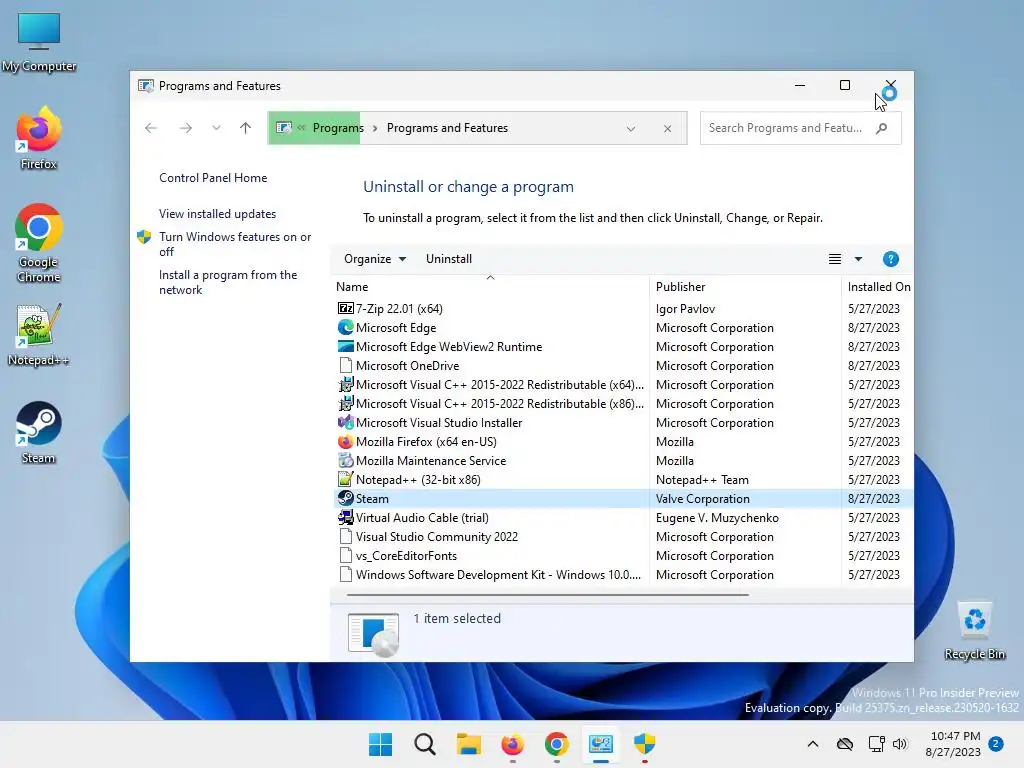This screenshot has height=768, width=1024.
Task: Expand breadcrumb chevron after Programs
Action: (375, 128)
